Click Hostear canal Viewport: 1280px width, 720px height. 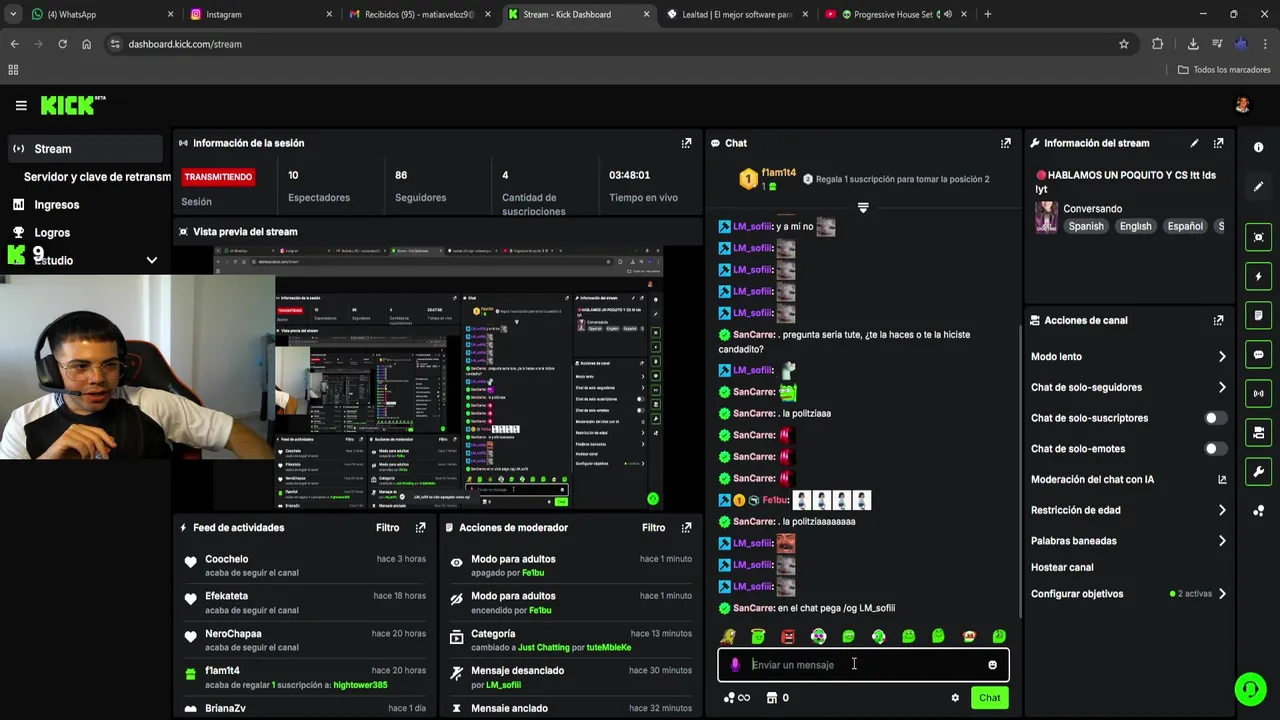click(1062, 567)
